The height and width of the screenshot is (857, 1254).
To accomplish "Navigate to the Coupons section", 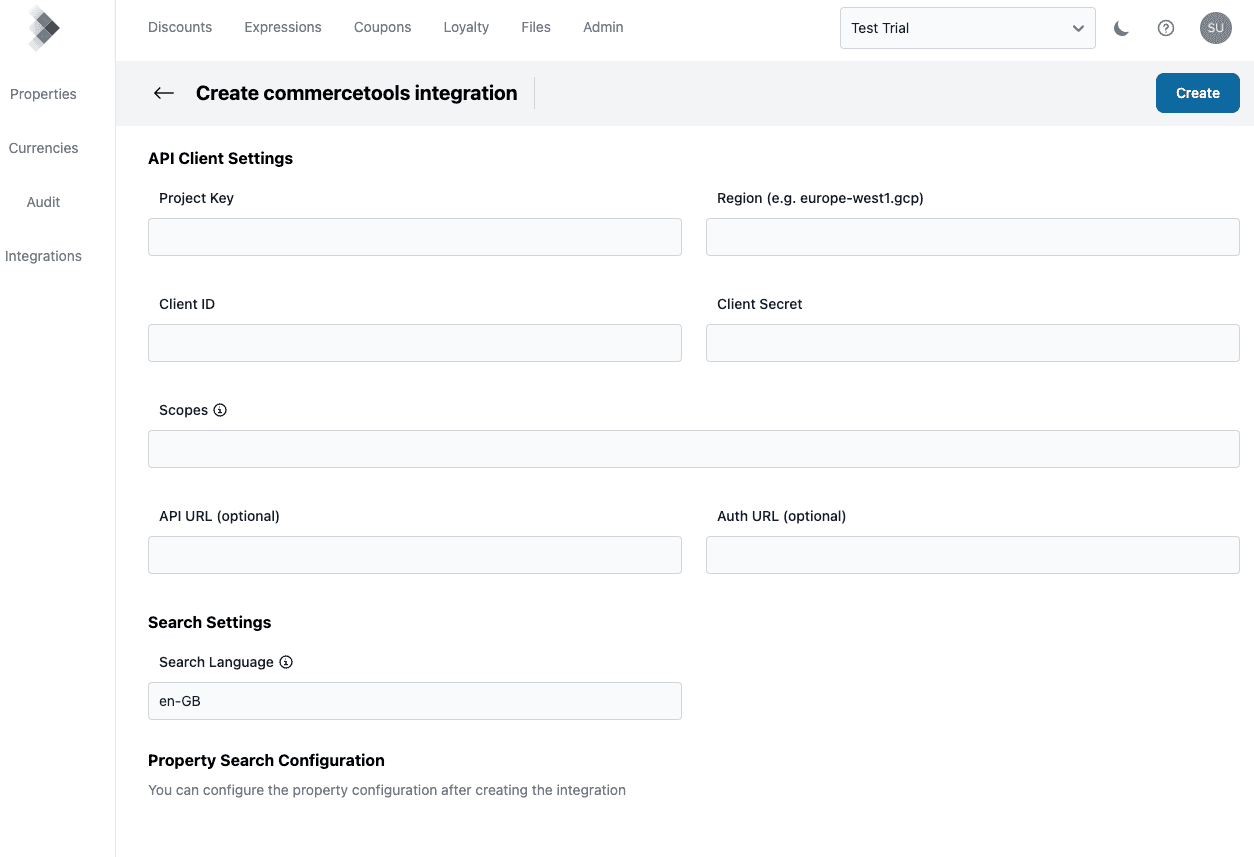I will point(382,27).
